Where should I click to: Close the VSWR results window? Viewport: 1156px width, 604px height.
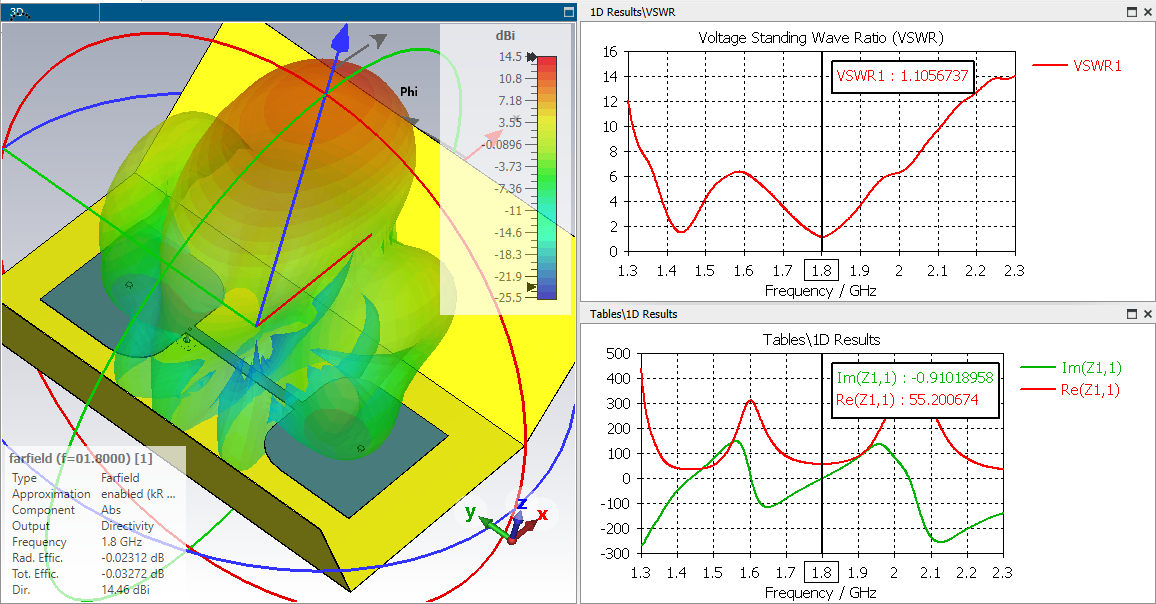pos(1147,12)
